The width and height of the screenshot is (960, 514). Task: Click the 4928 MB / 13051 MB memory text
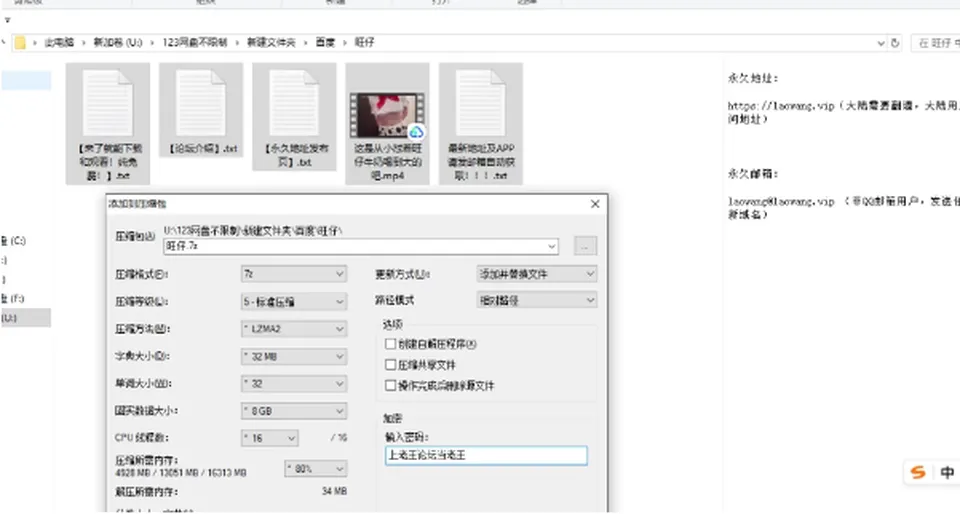pos(181,473)
